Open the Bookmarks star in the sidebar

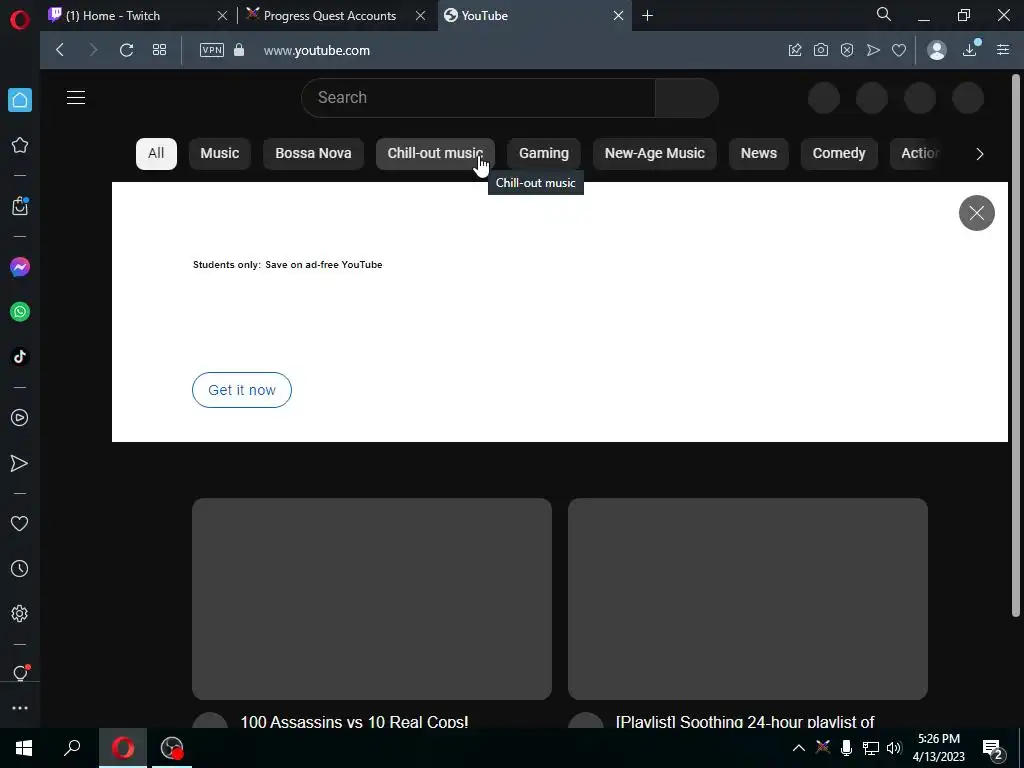[x=20, y=145]
